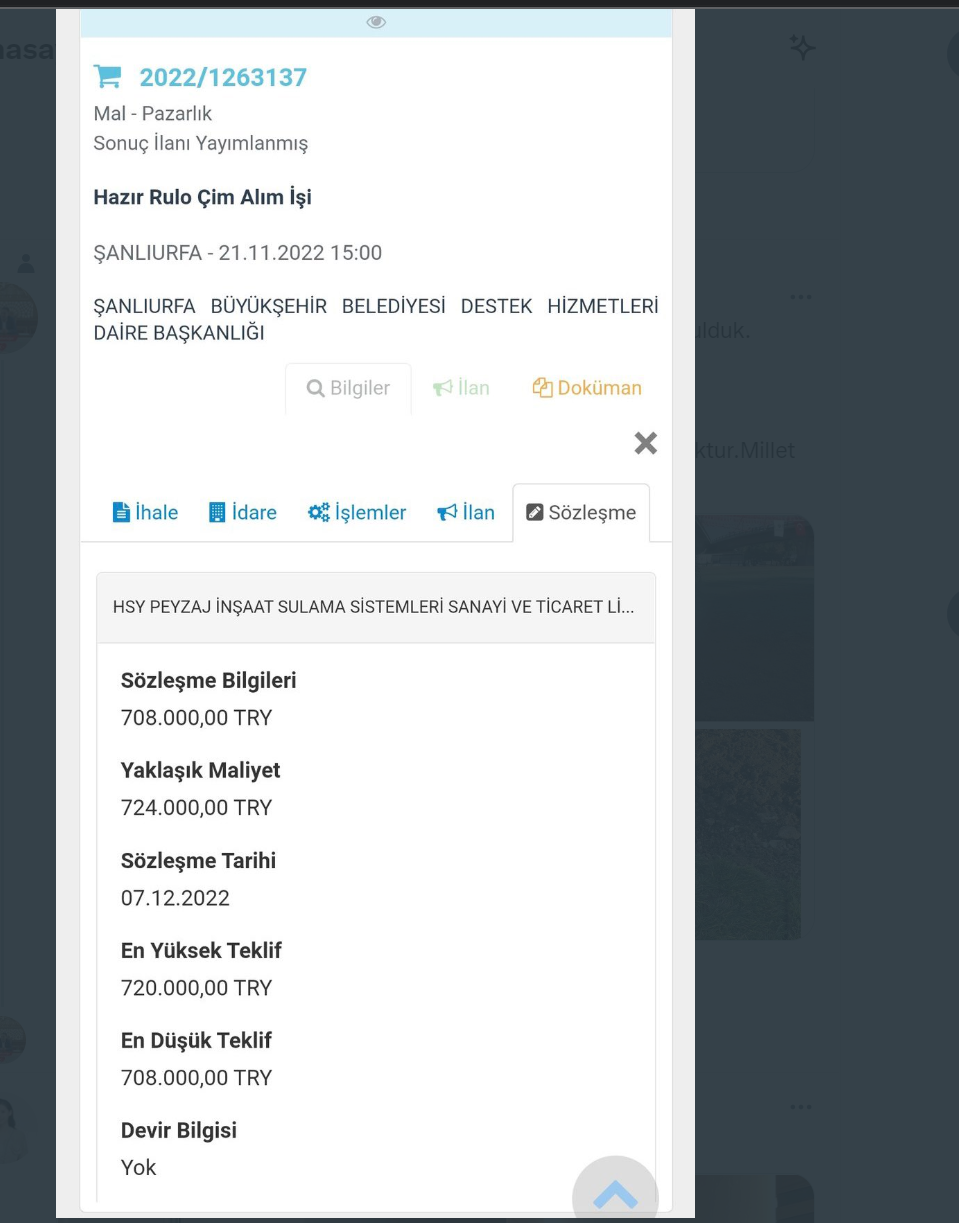Click the small person icon above the avatar
Image resolution: width=959 pixels, height=1223 pixels.
(x=27, y=263)
